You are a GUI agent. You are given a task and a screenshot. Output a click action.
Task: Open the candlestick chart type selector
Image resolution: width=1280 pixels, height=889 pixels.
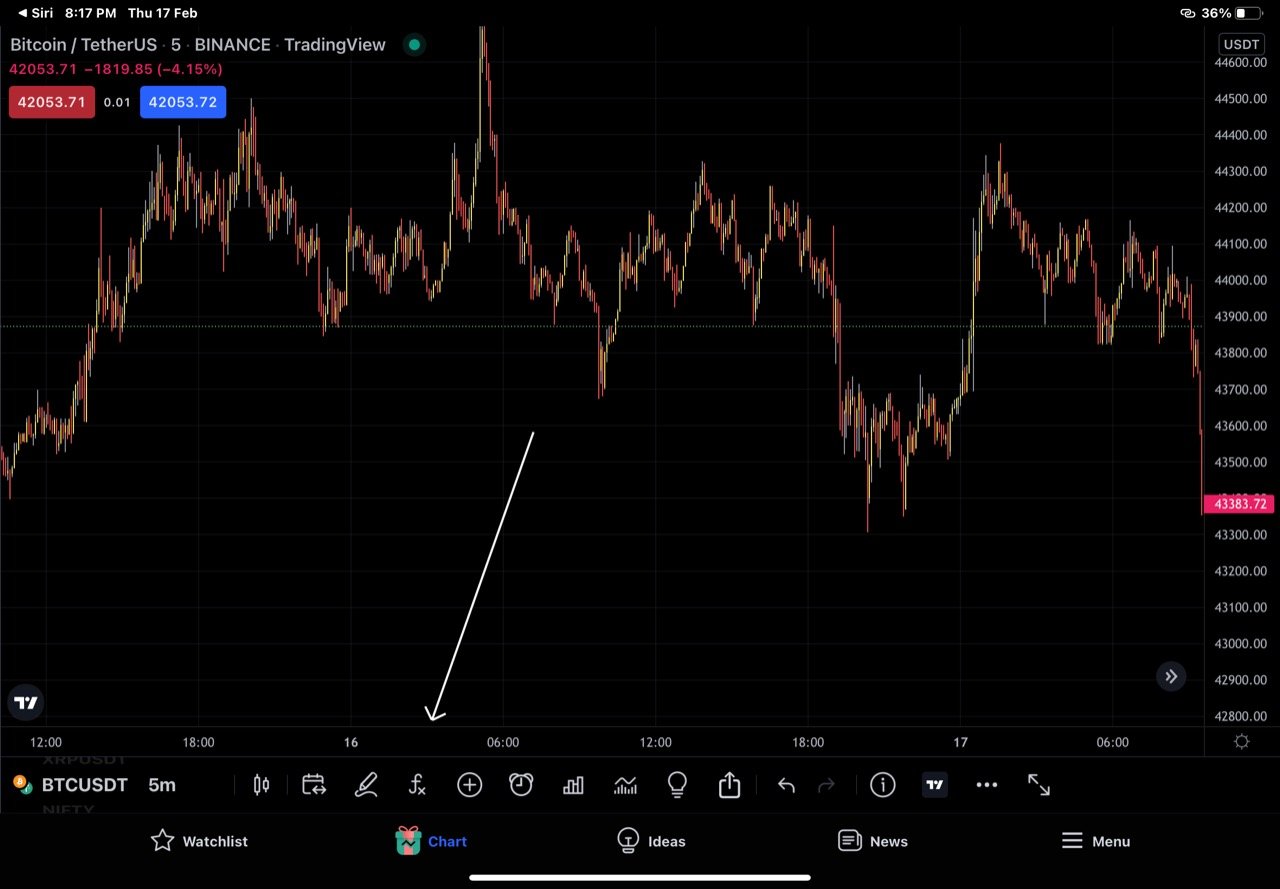(261, 785)
